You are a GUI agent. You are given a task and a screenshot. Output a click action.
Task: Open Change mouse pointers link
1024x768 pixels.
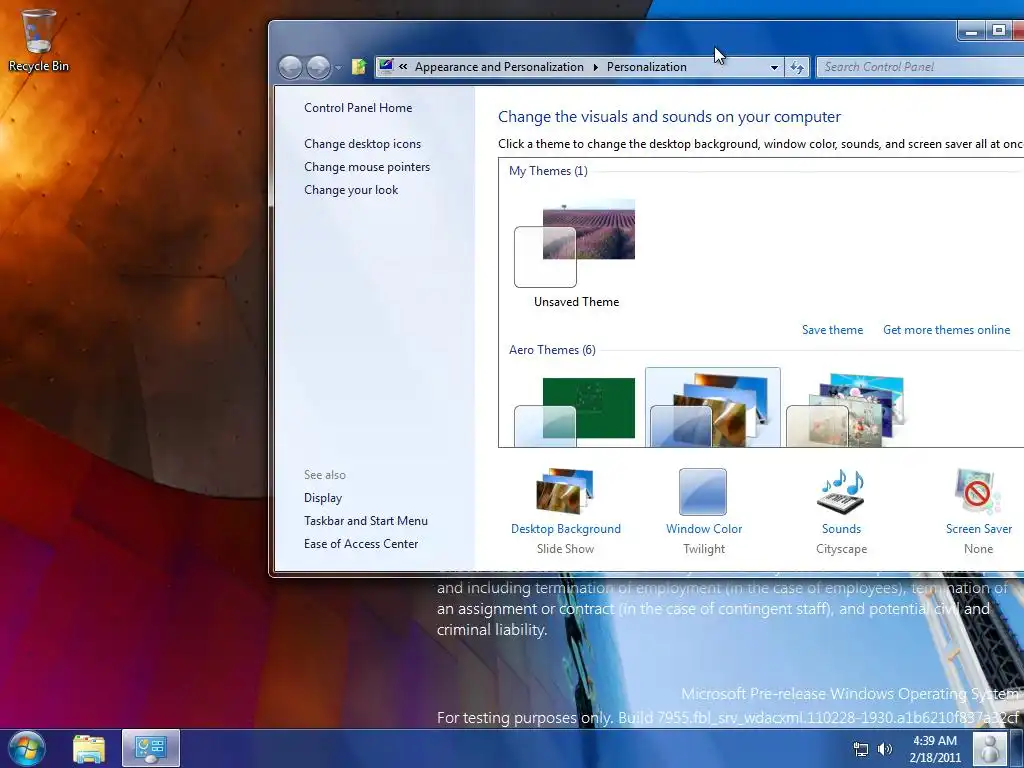pos(367,167)
